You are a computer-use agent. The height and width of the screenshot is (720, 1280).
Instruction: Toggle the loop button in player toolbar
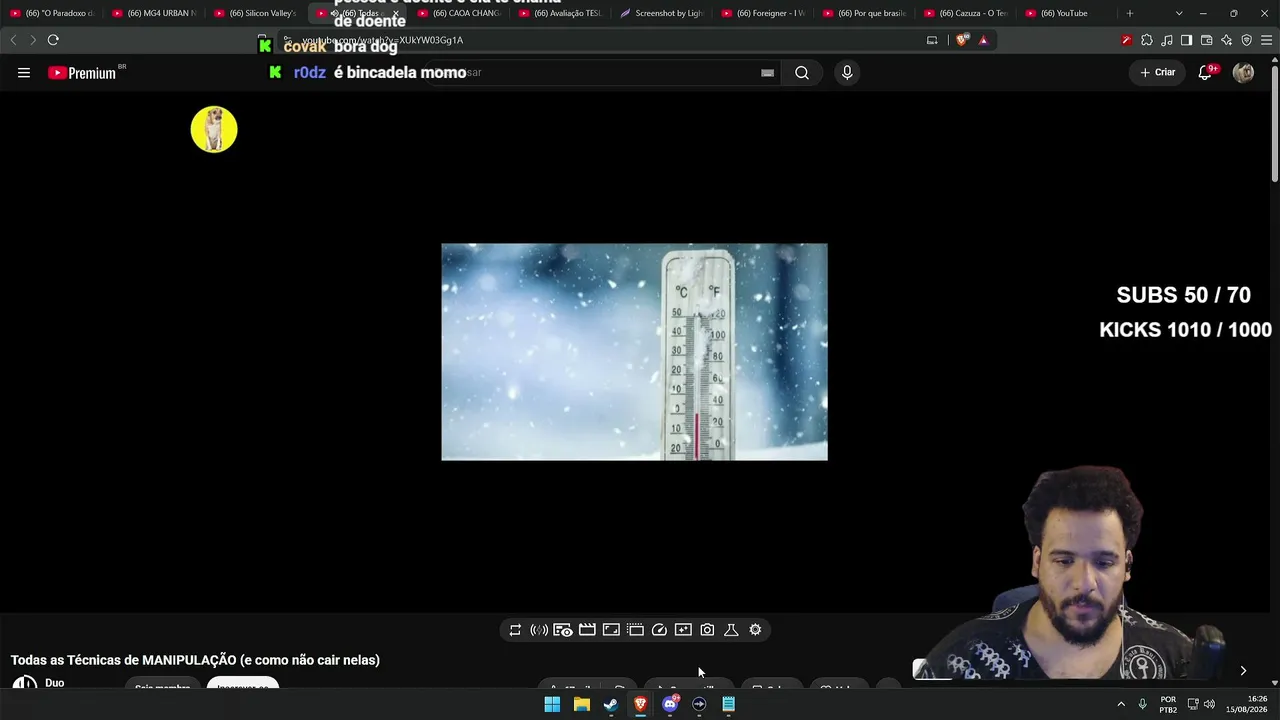[x=515, y=630]
